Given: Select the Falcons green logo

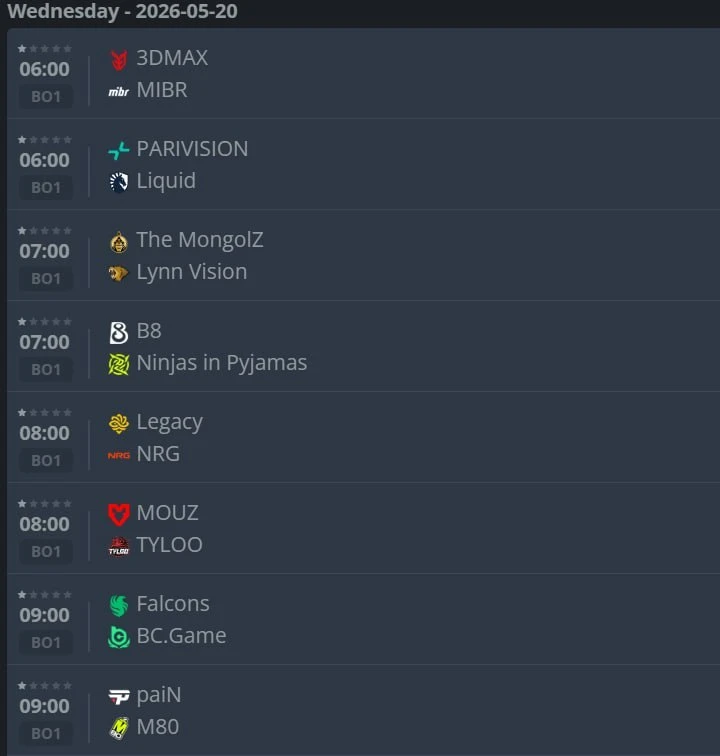Looking at the screenshot, I should 119,606.
